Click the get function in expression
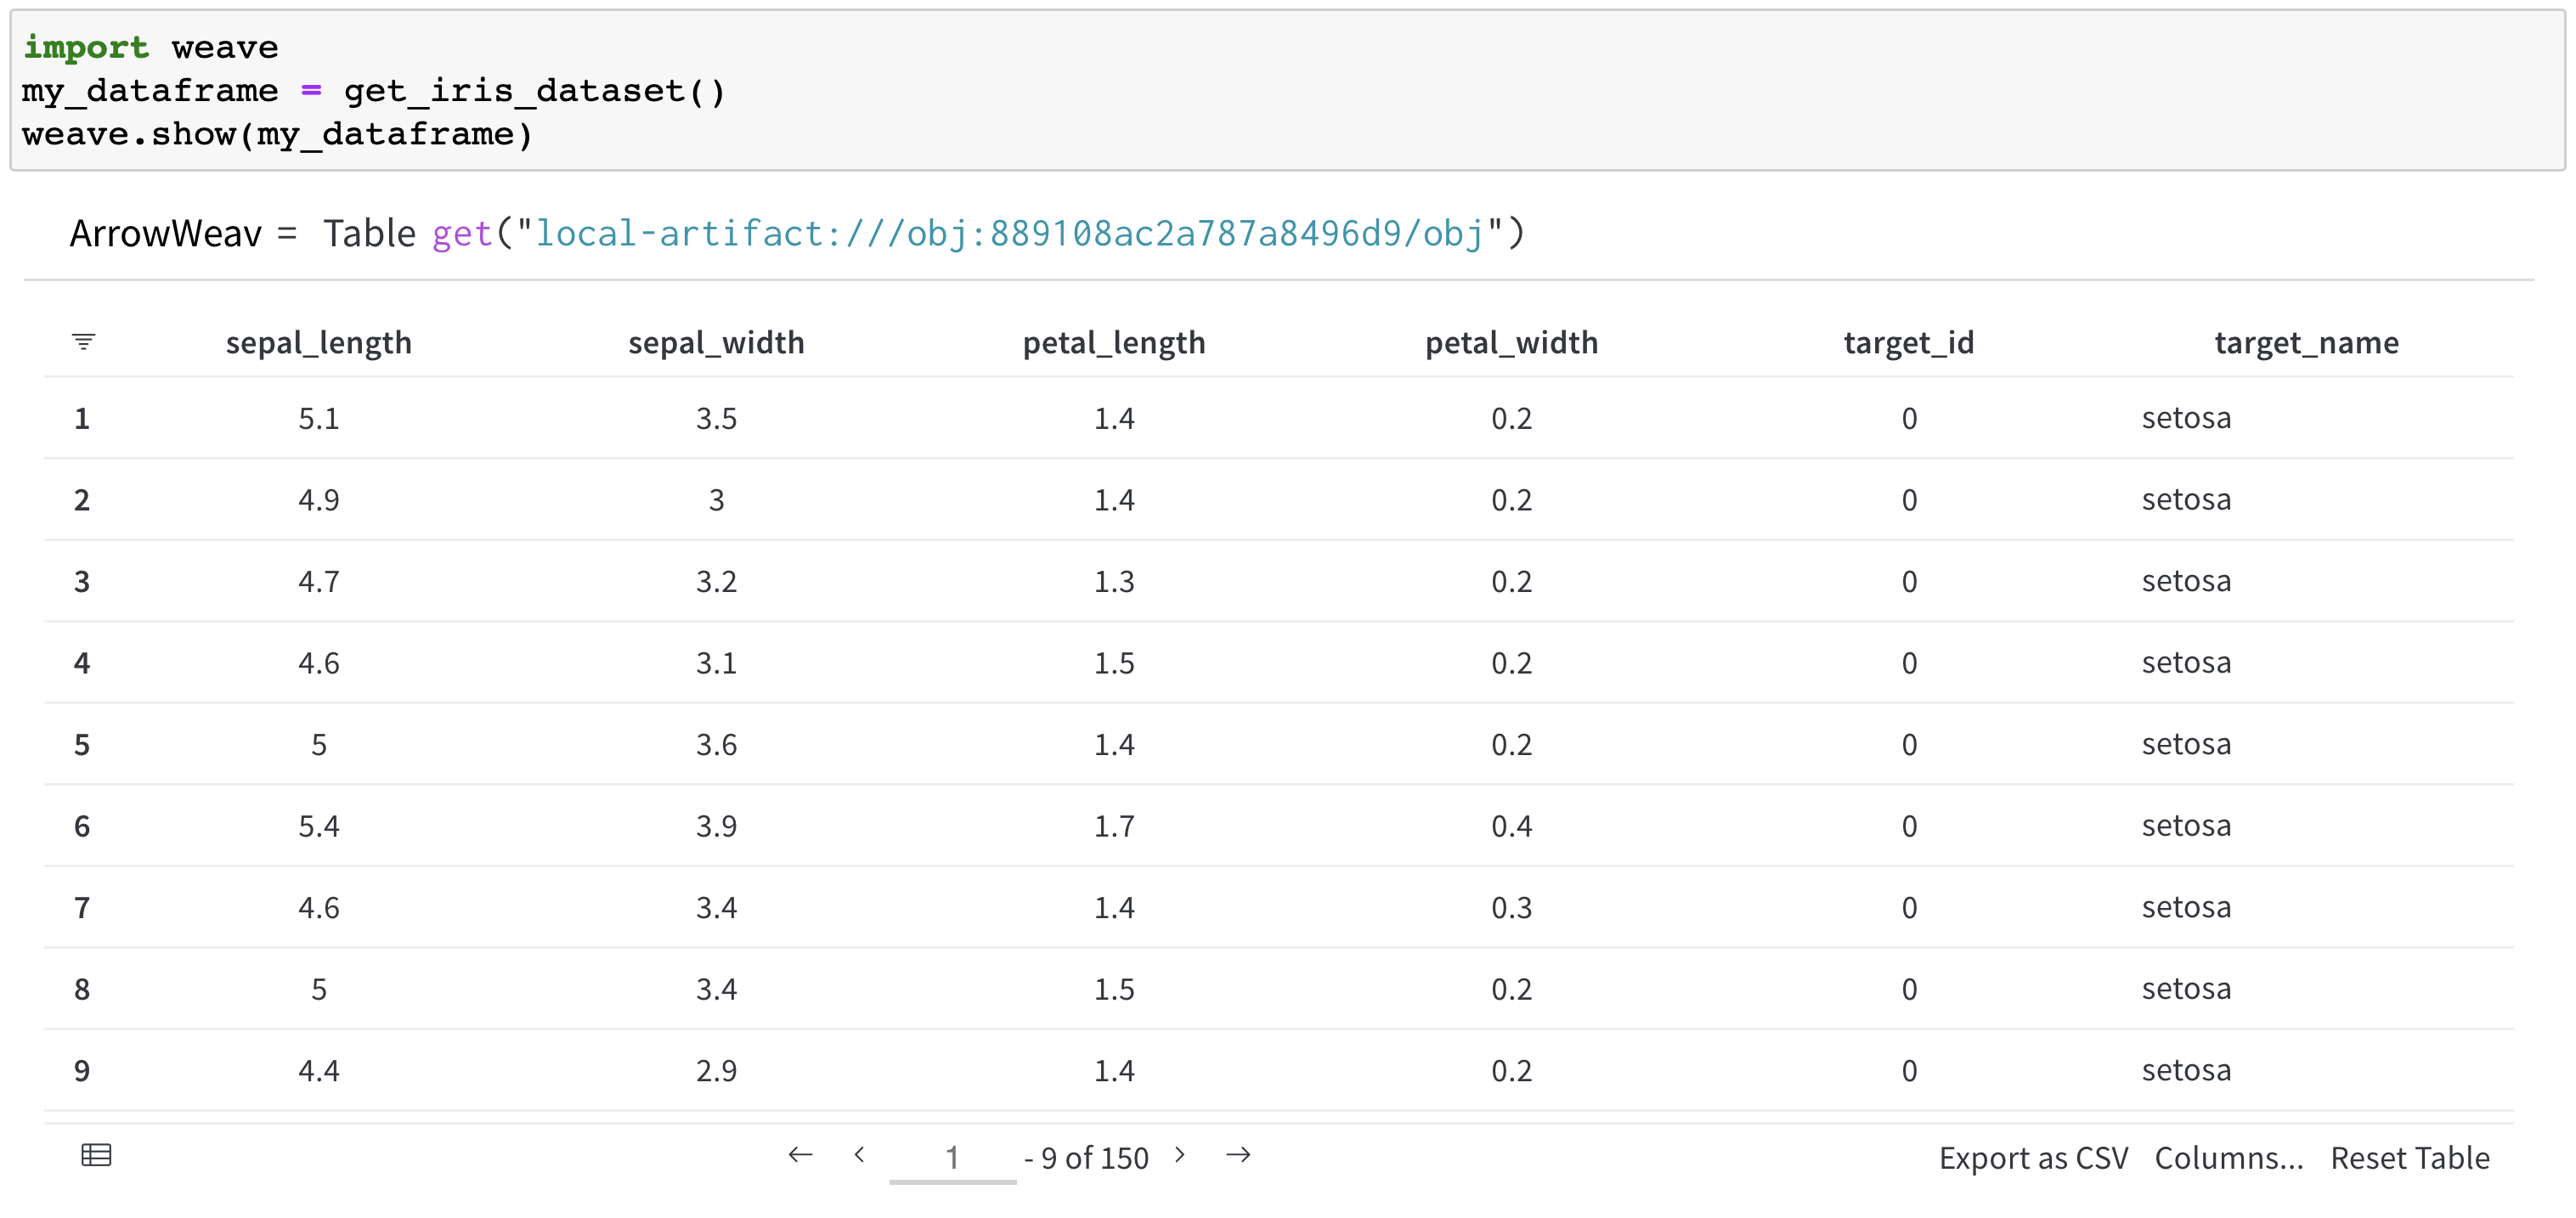Image resolution: width=2576 pixels, height=1218 pixels. [x=462, y=234]
